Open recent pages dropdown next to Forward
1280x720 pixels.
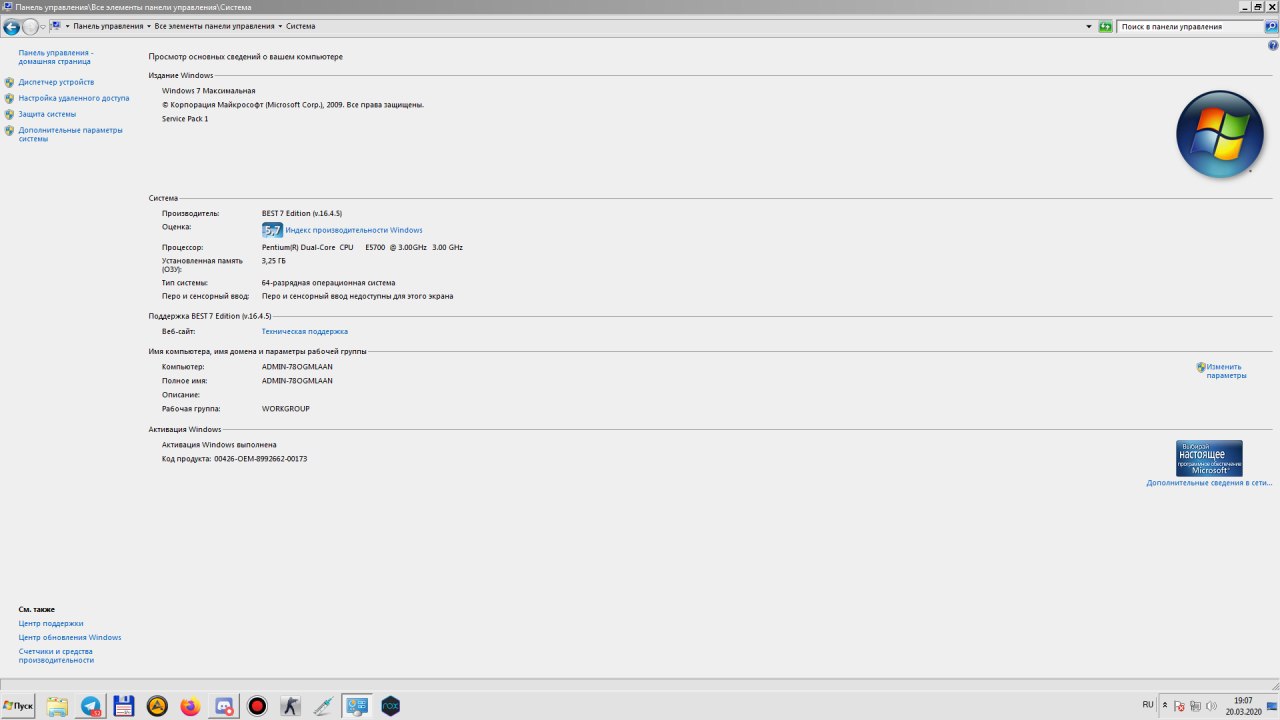43,27
